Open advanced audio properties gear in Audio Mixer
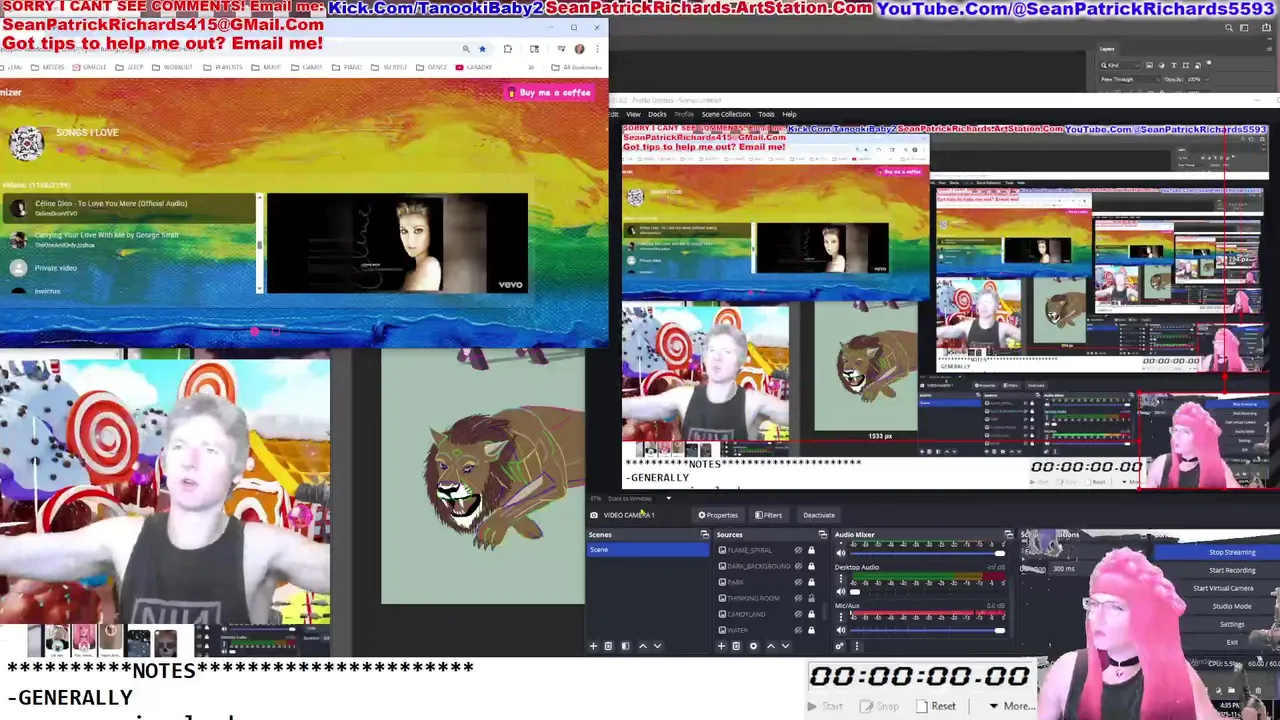Screen dimensions: 1280x720 (x=840, y=646)
